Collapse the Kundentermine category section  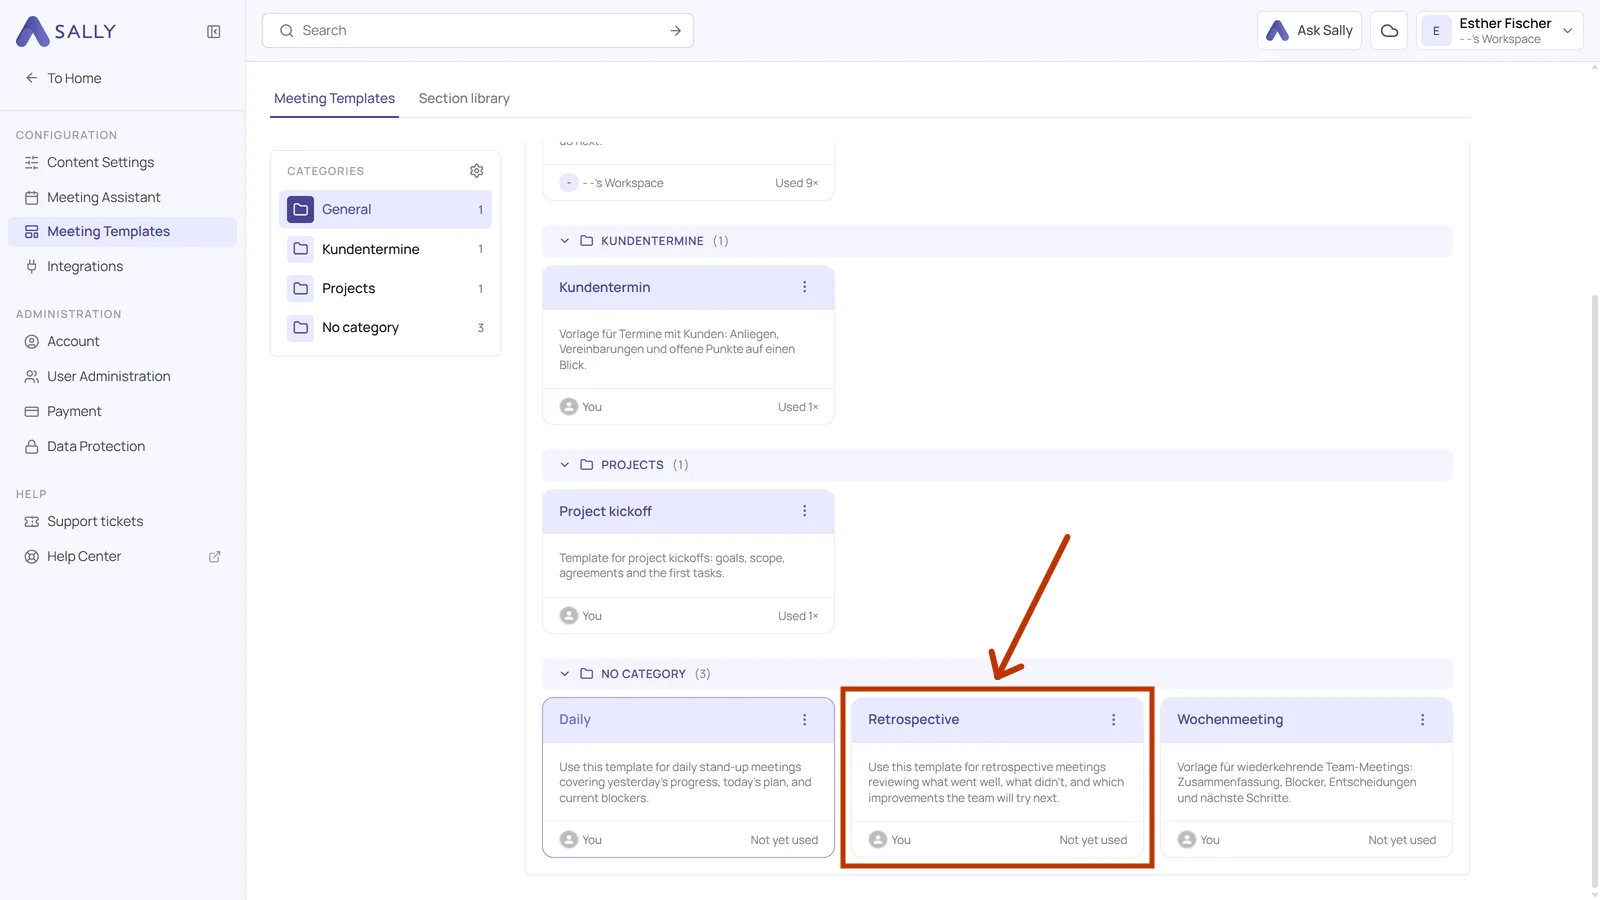pyautogui.click(x=565, y=241)
